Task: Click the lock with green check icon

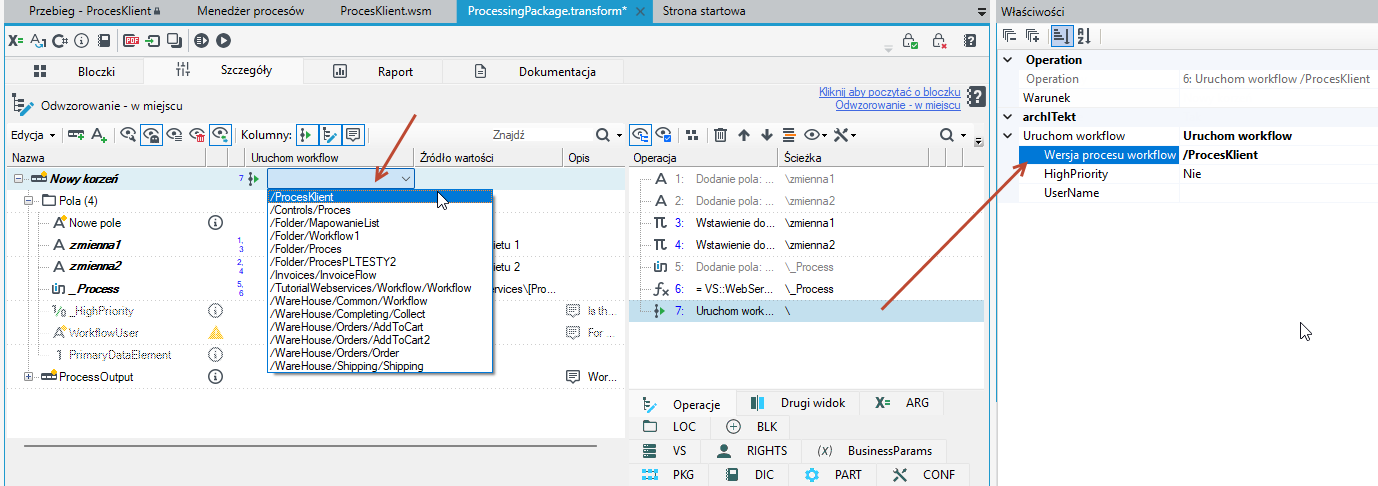Action: (910, 41)
